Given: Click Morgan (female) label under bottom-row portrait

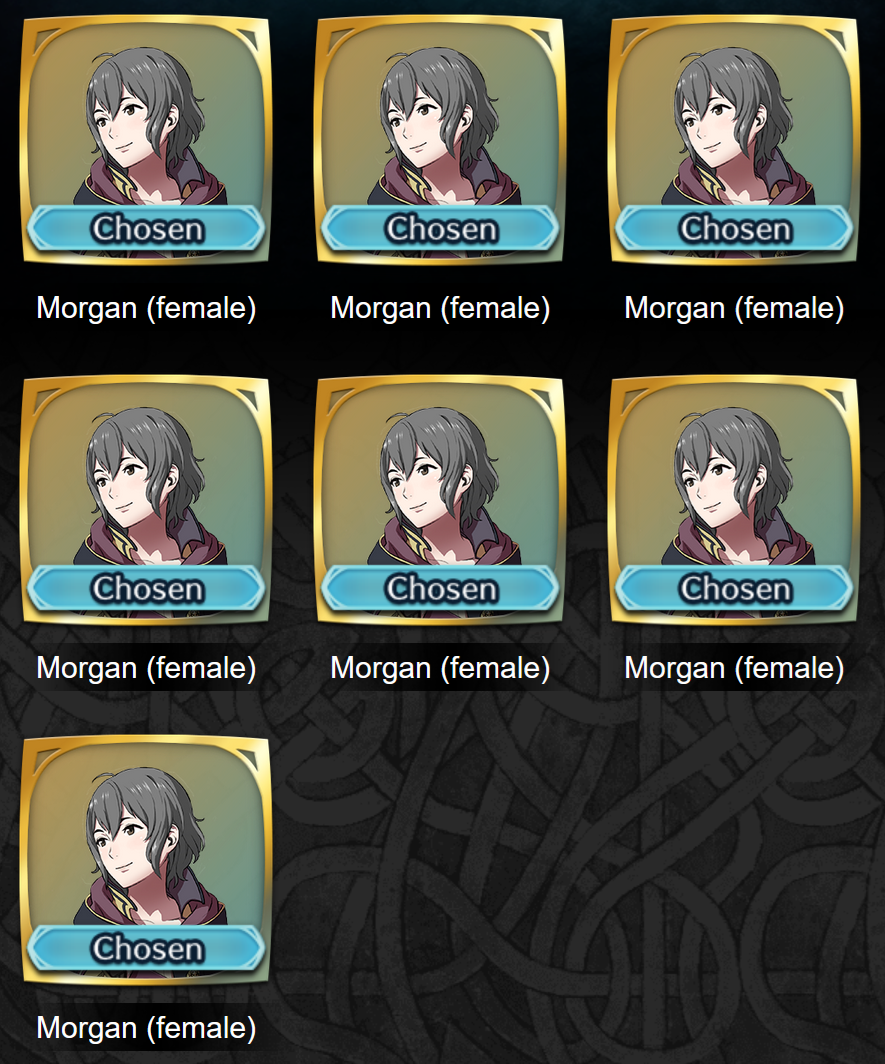Looking at the screenshot, I should click(146, 1027).
